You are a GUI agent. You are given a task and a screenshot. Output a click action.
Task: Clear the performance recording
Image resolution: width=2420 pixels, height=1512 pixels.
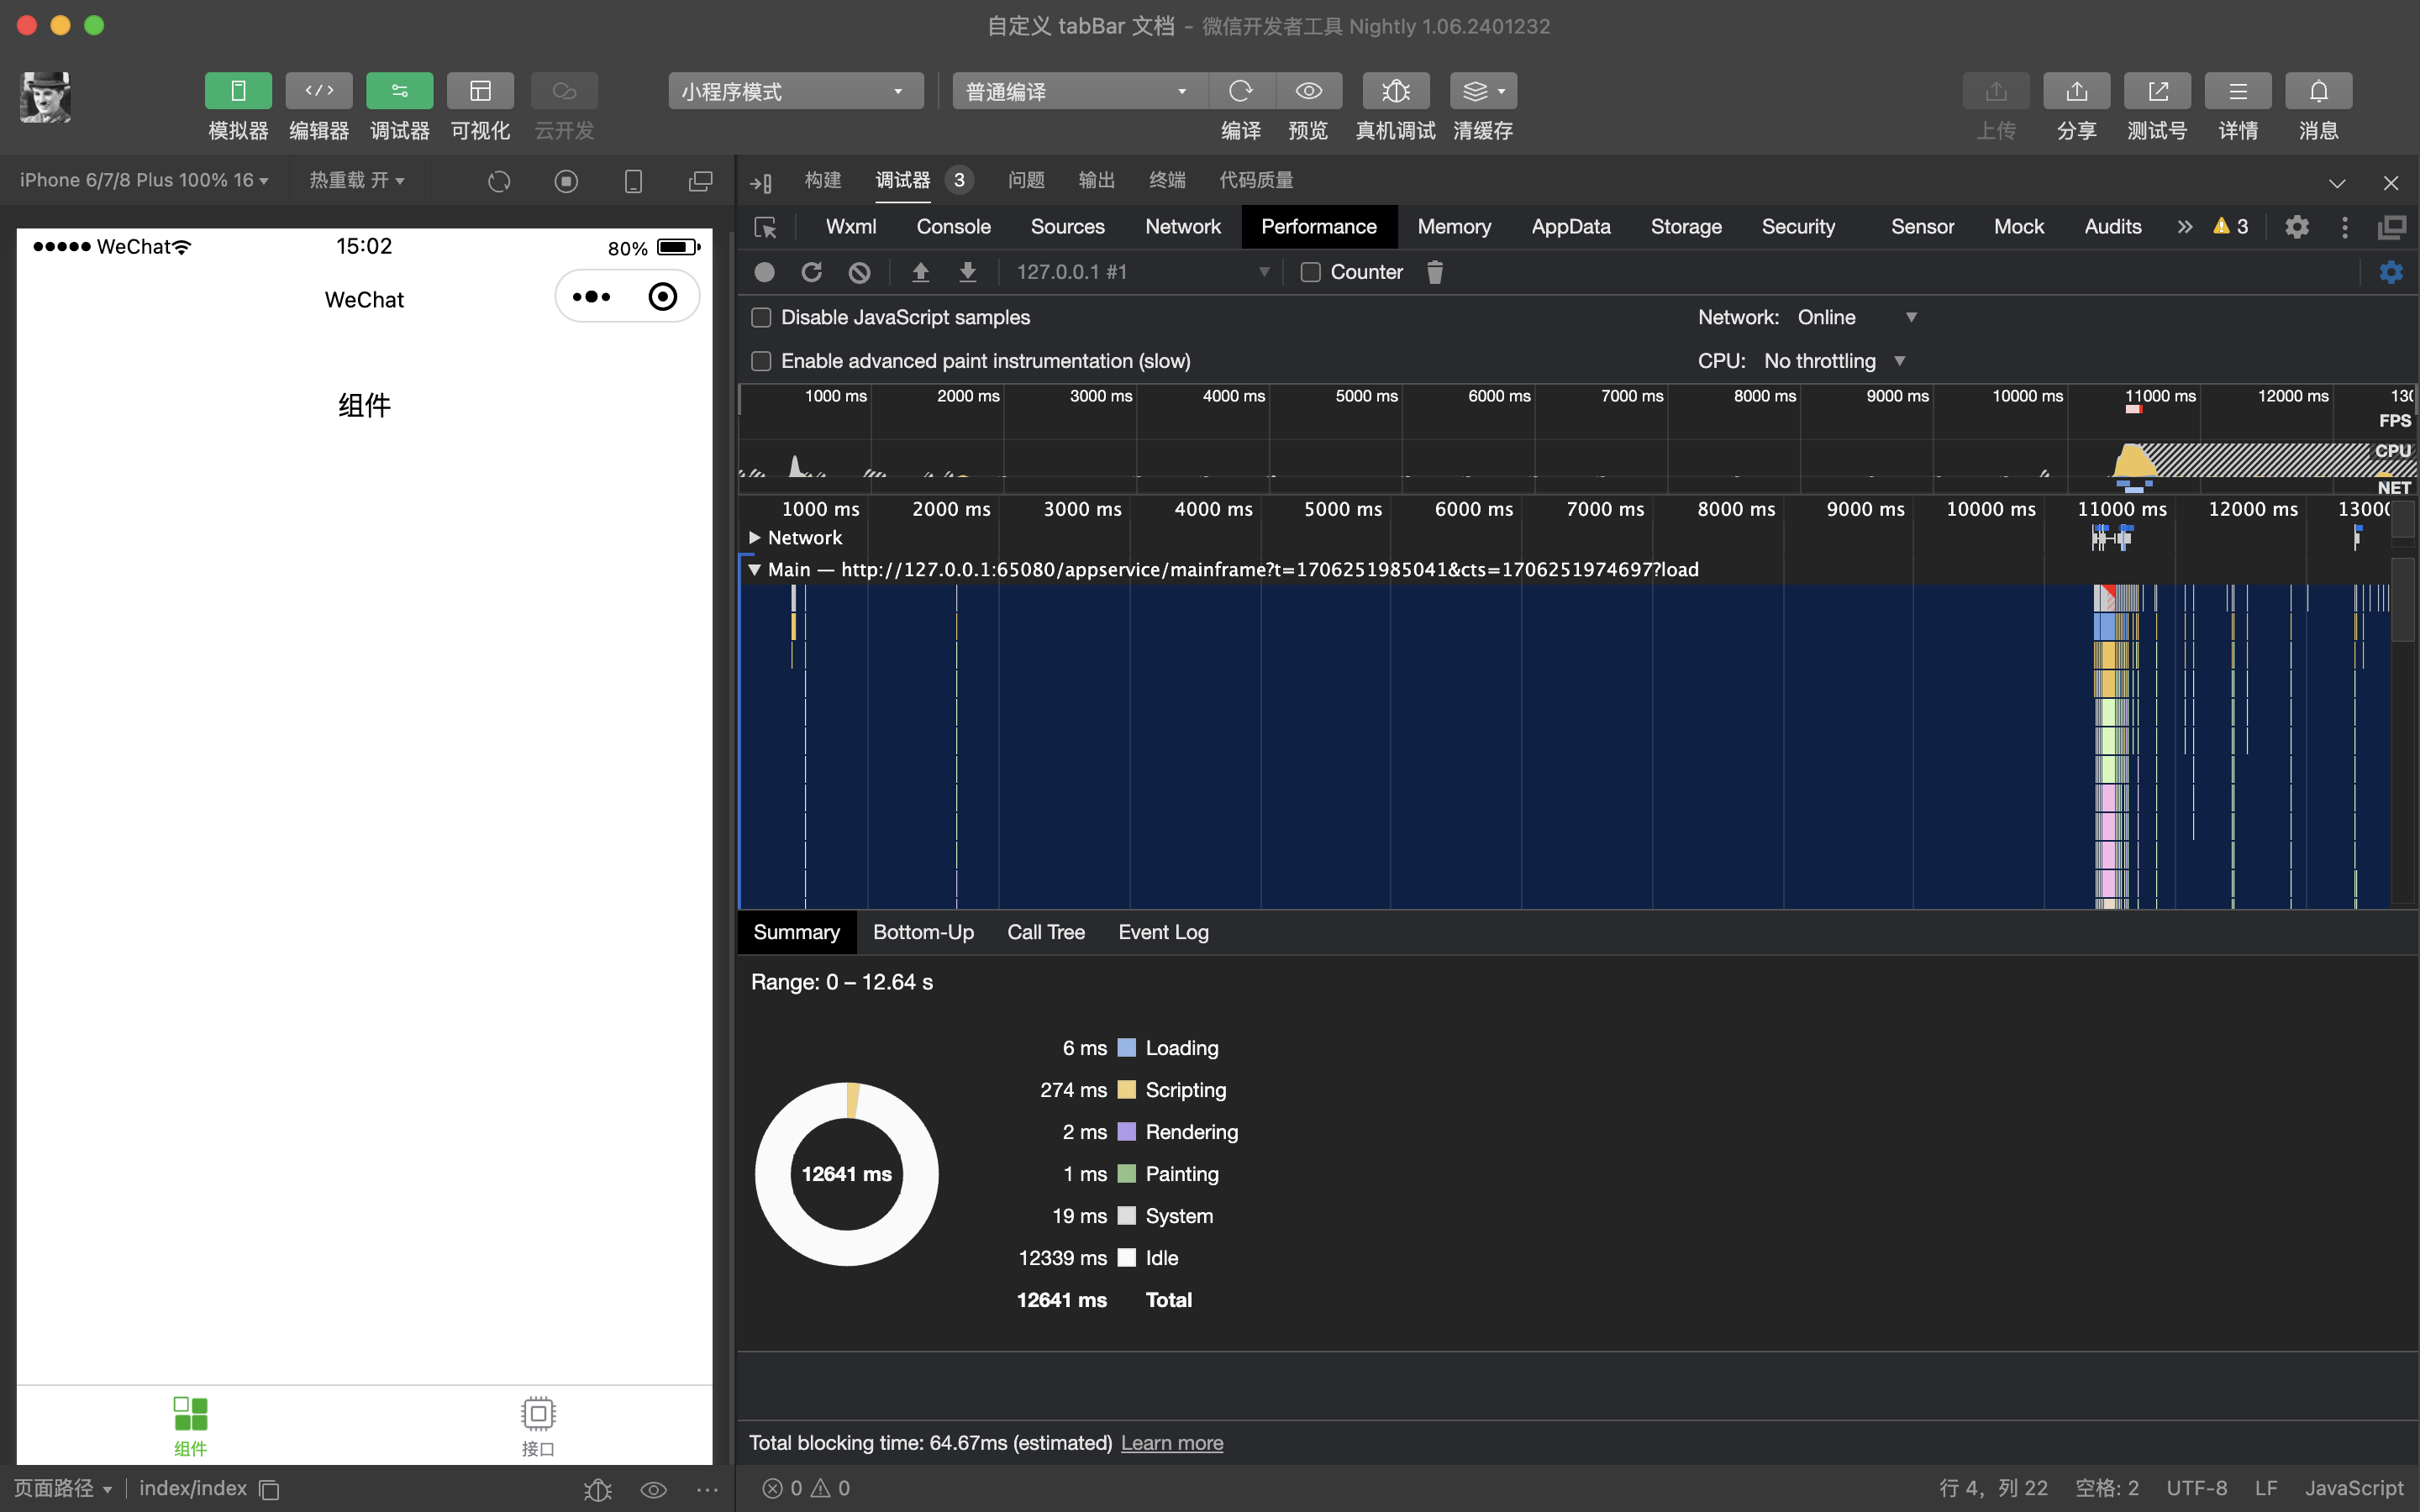(x=859, y=272)
